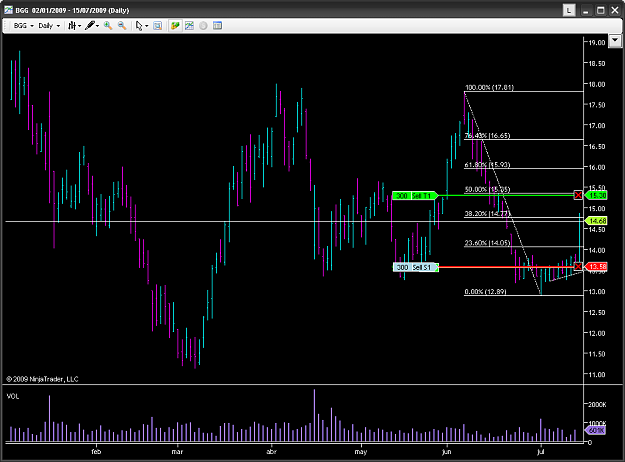Close the BGG chart window
This screenshot has width=625, height=462.
(x=615, y=11)
